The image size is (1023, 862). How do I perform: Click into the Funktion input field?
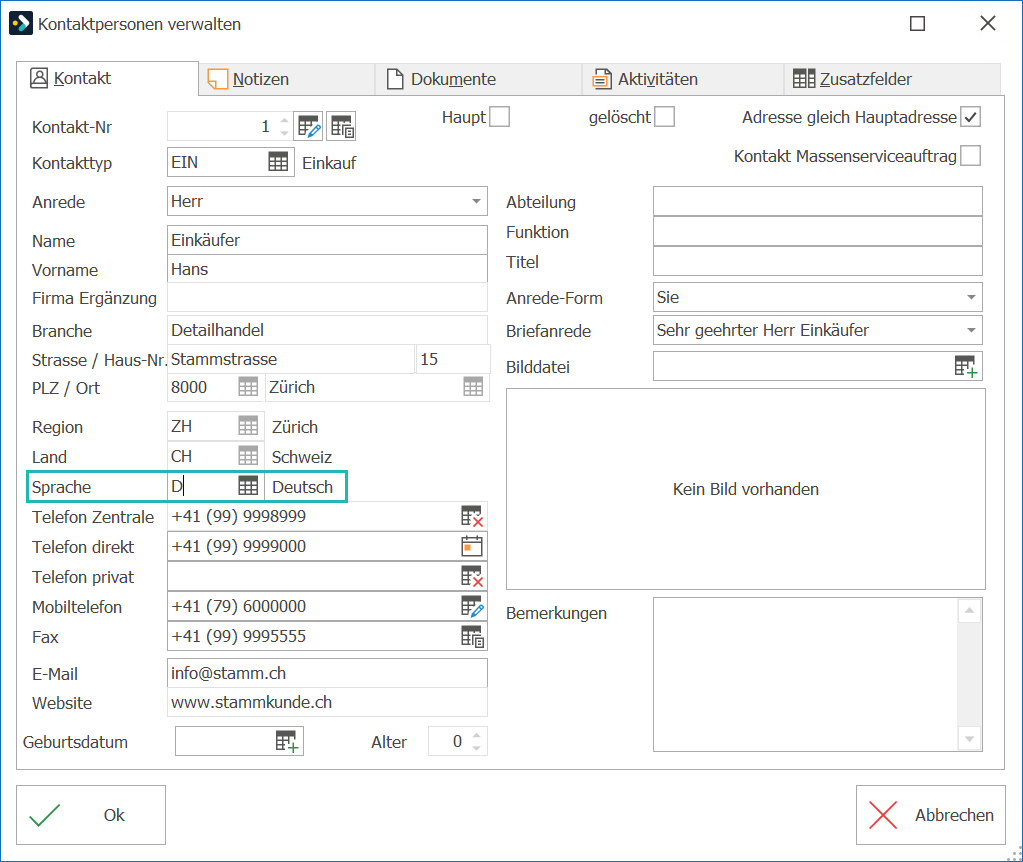pyautogui.click(x=817, y=232)
